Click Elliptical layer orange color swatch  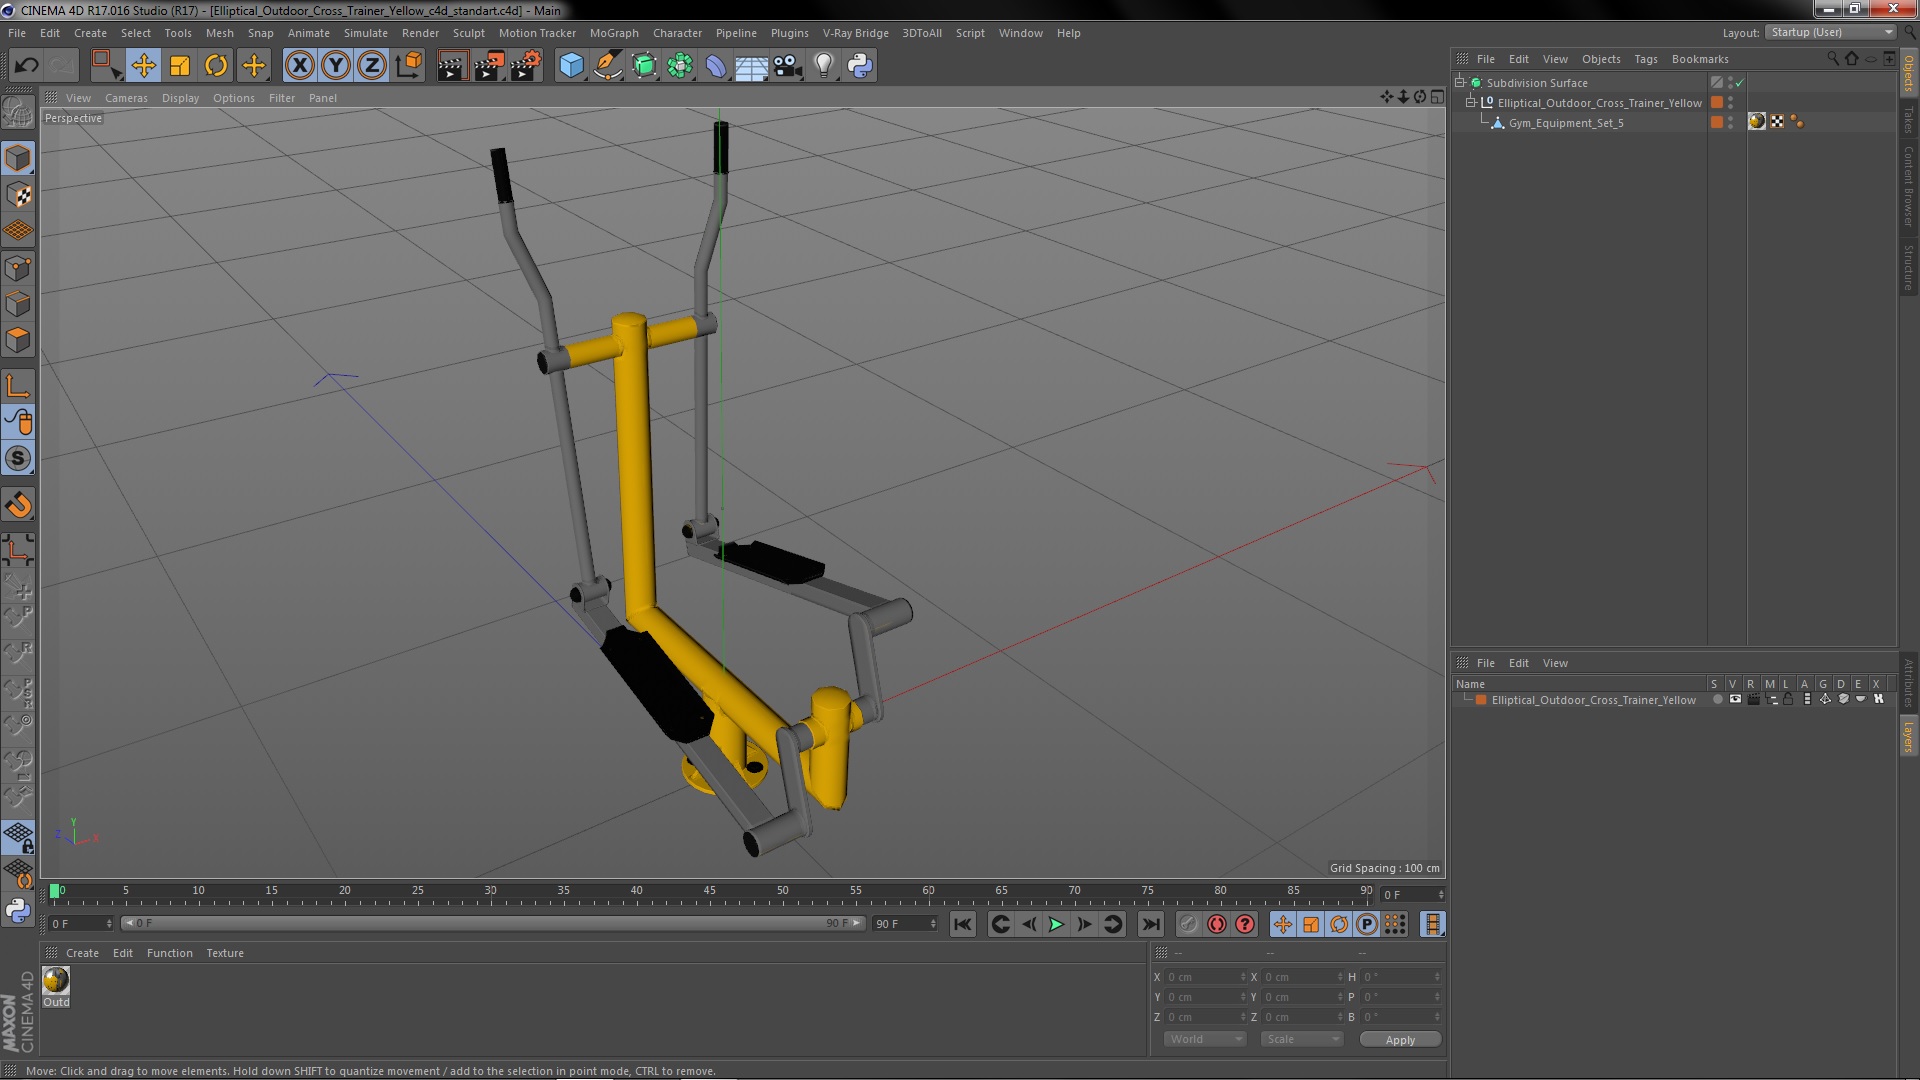click(1481, 700)
